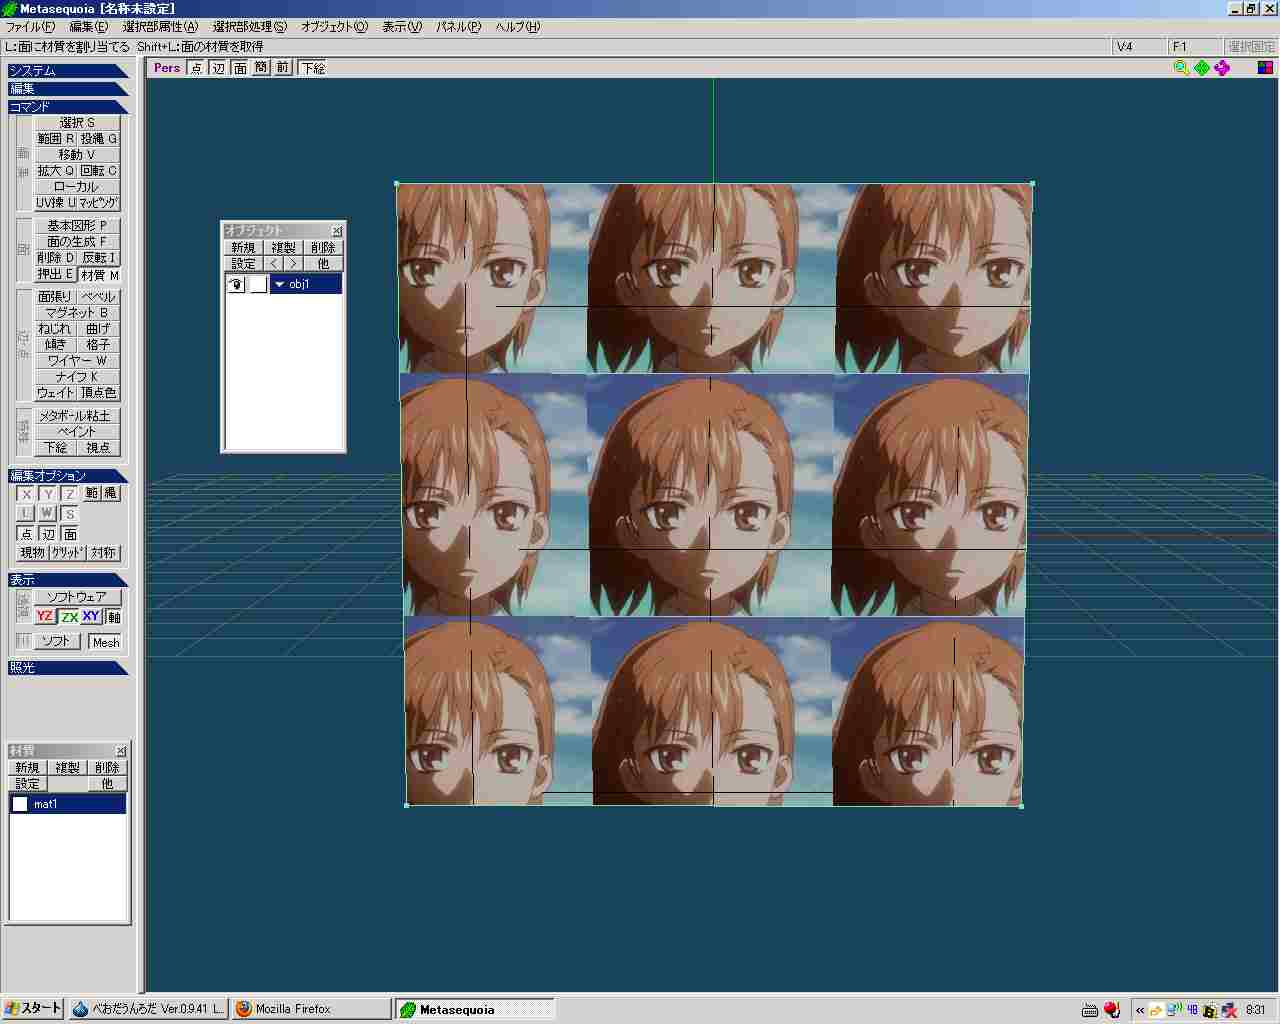Open the ヘルプ(H) menu
Screen dimensions: 1280x1024
517,27
